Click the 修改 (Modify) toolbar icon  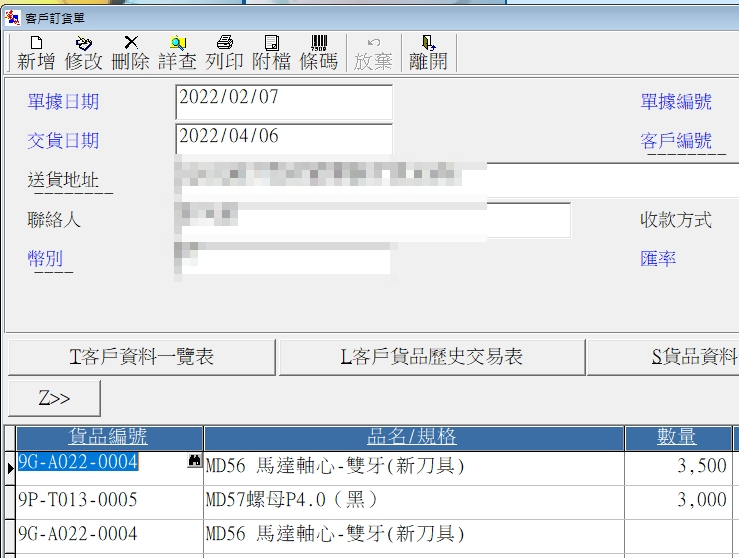pyautogui.click(x=84, y=53)
